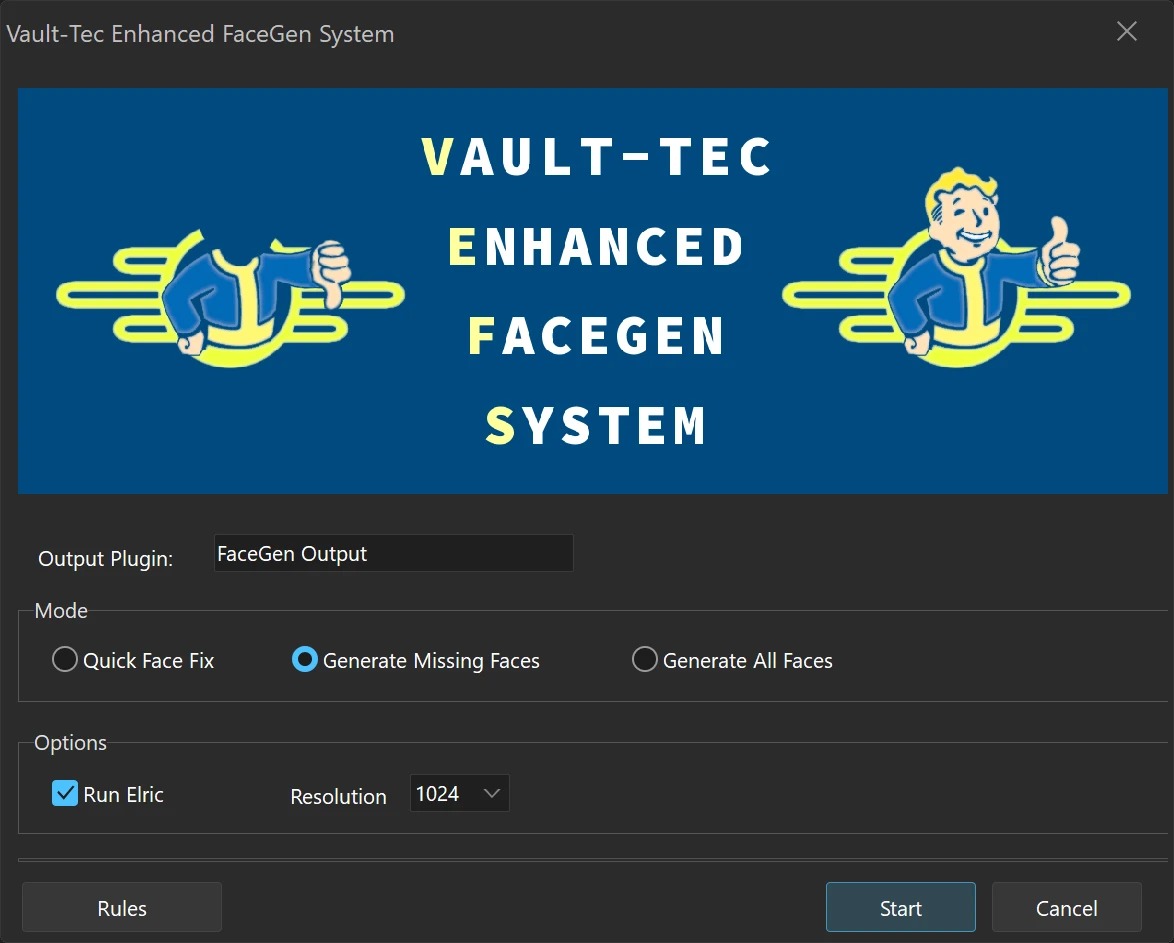Open the Resolution 1024 dropdown
This screenshot has width=1174, height=943.
click(460, 793)
